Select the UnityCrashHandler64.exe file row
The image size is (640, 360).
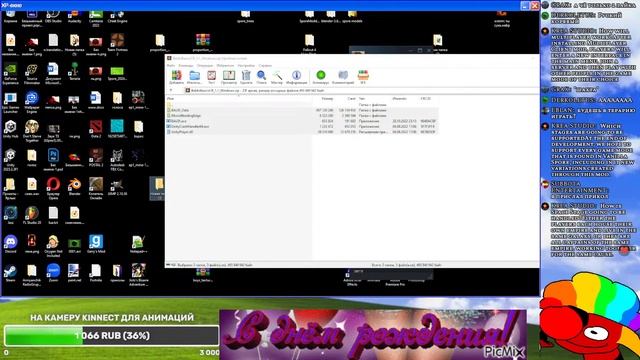click(302, 127)
